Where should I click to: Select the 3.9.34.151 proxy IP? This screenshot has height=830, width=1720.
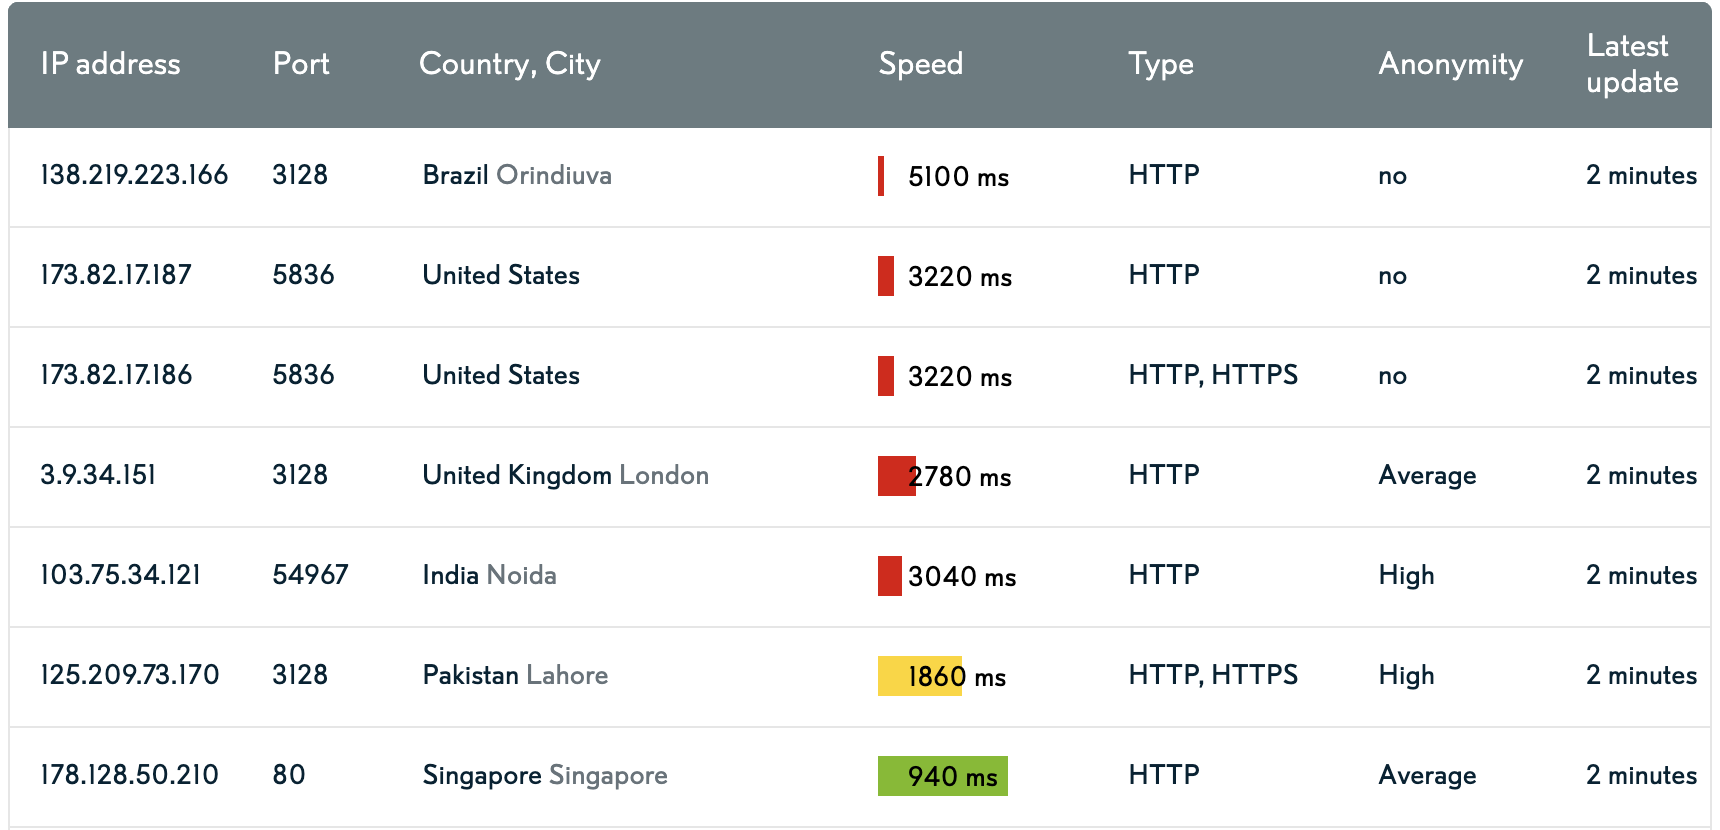click(98, 475)
